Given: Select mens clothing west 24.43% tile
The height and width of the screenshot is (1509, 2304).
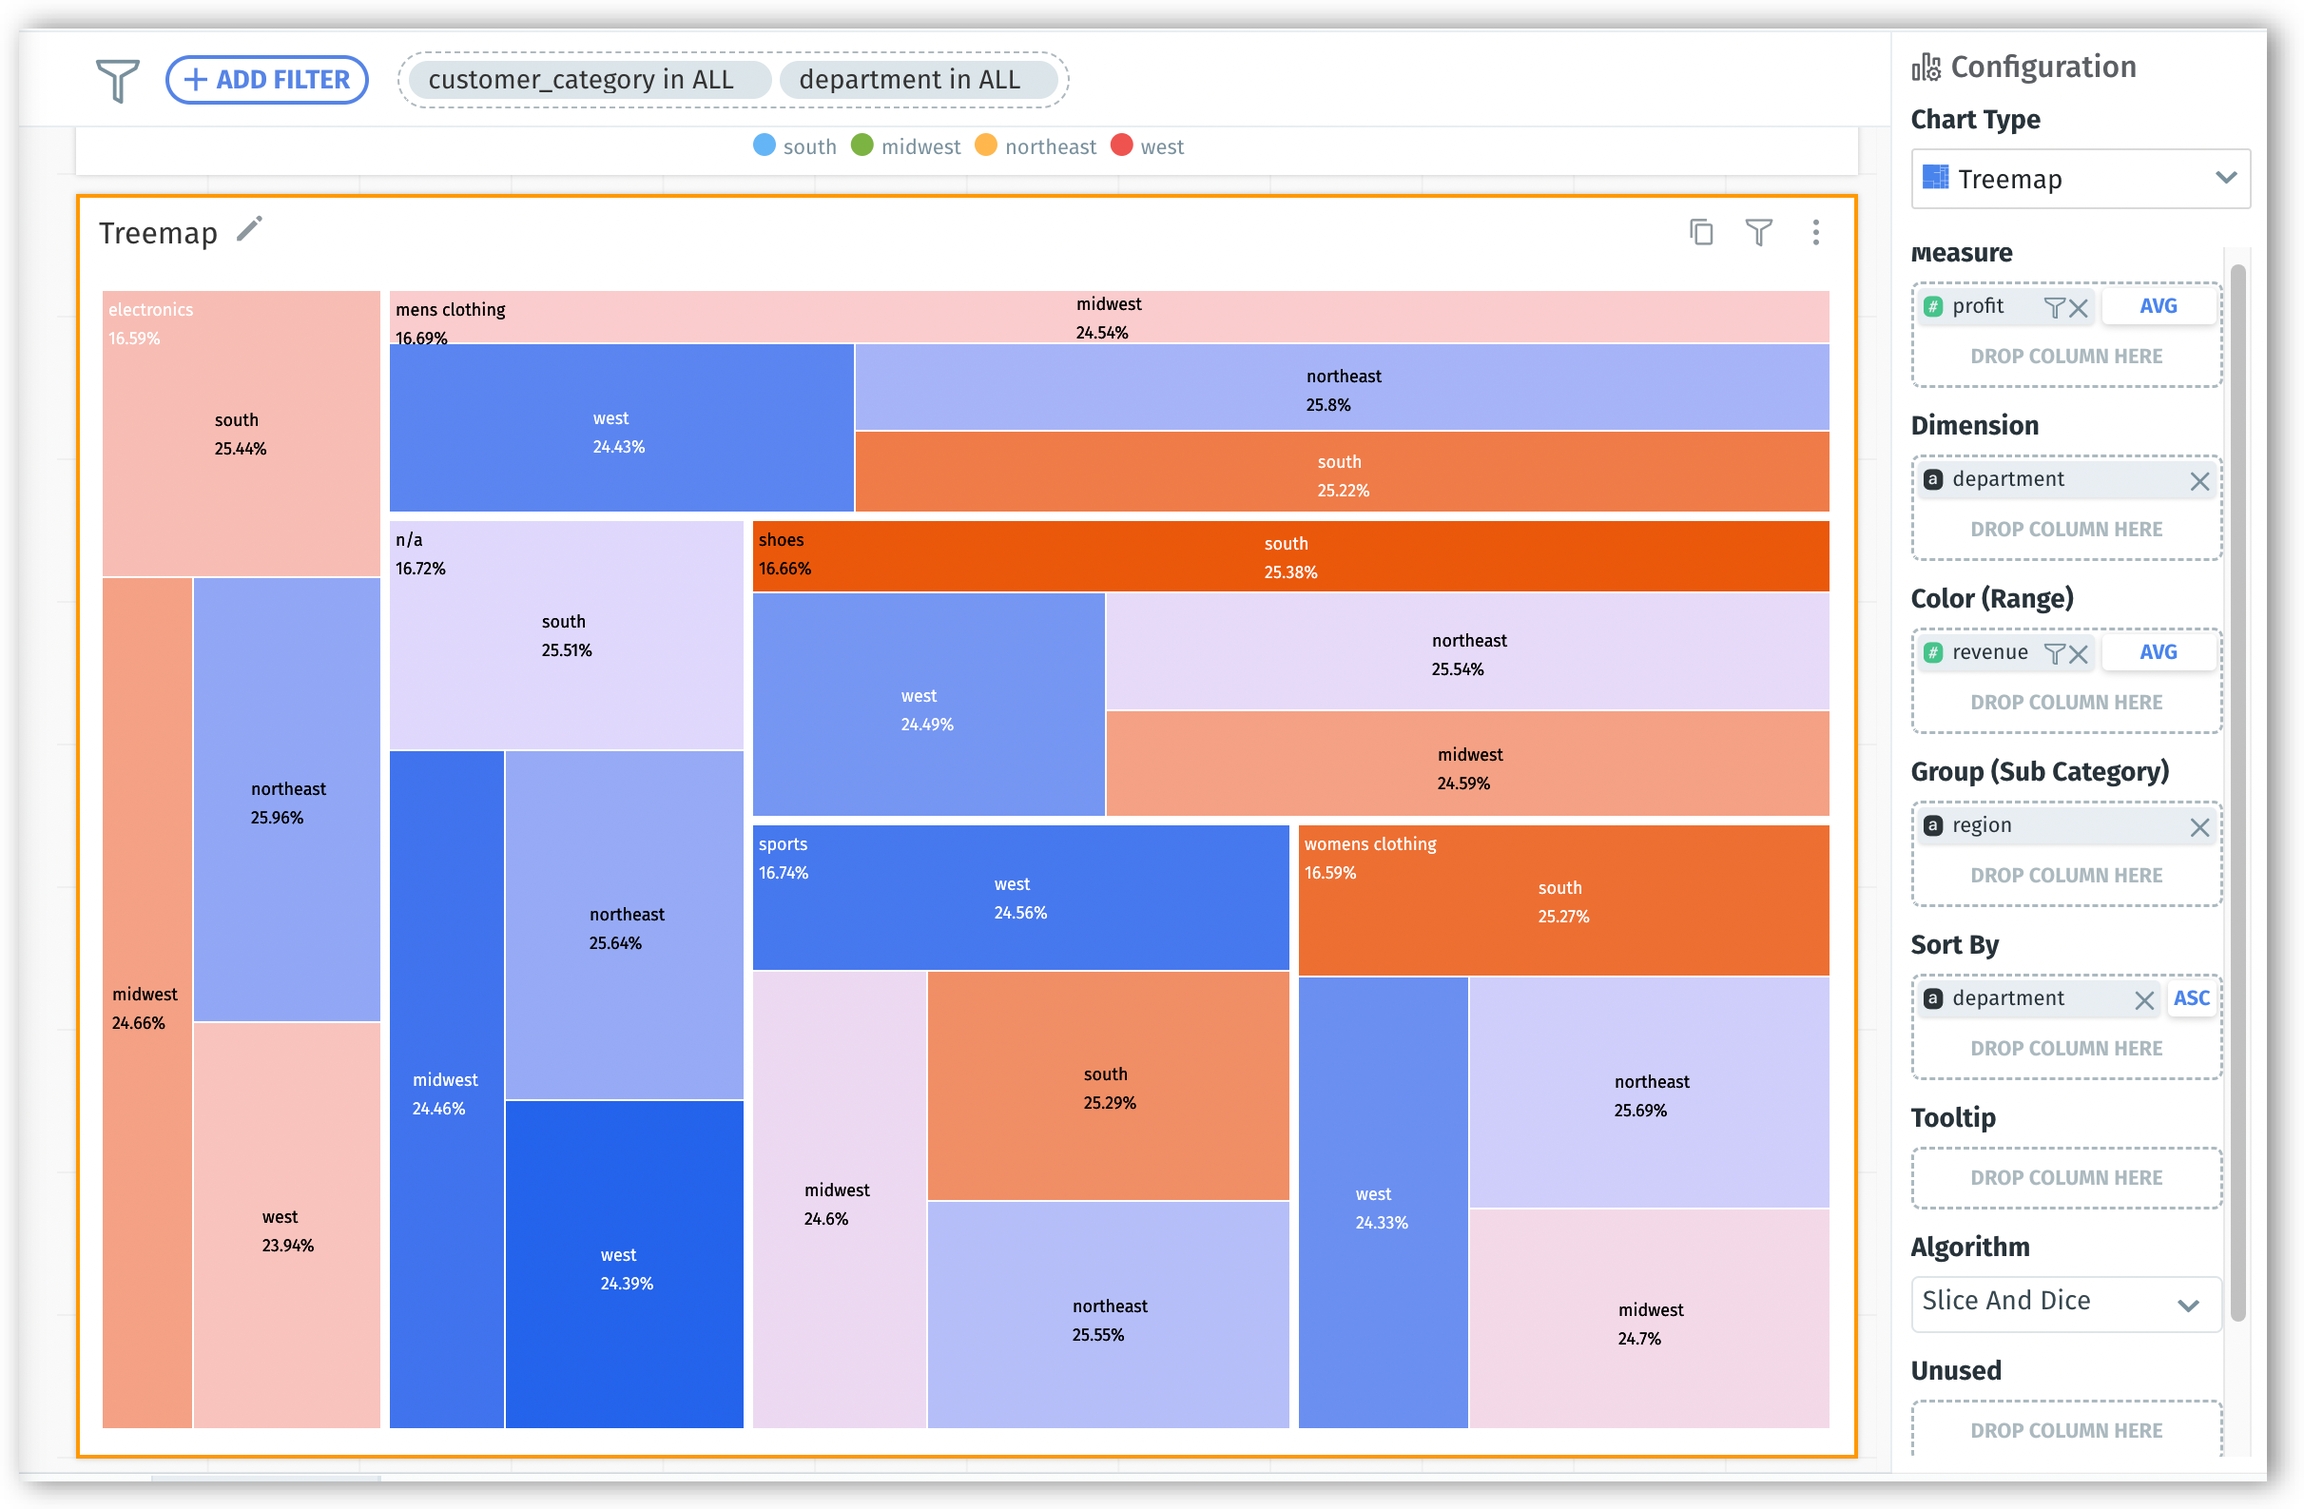Looking at the screenshot, I should tap(621, 428).
